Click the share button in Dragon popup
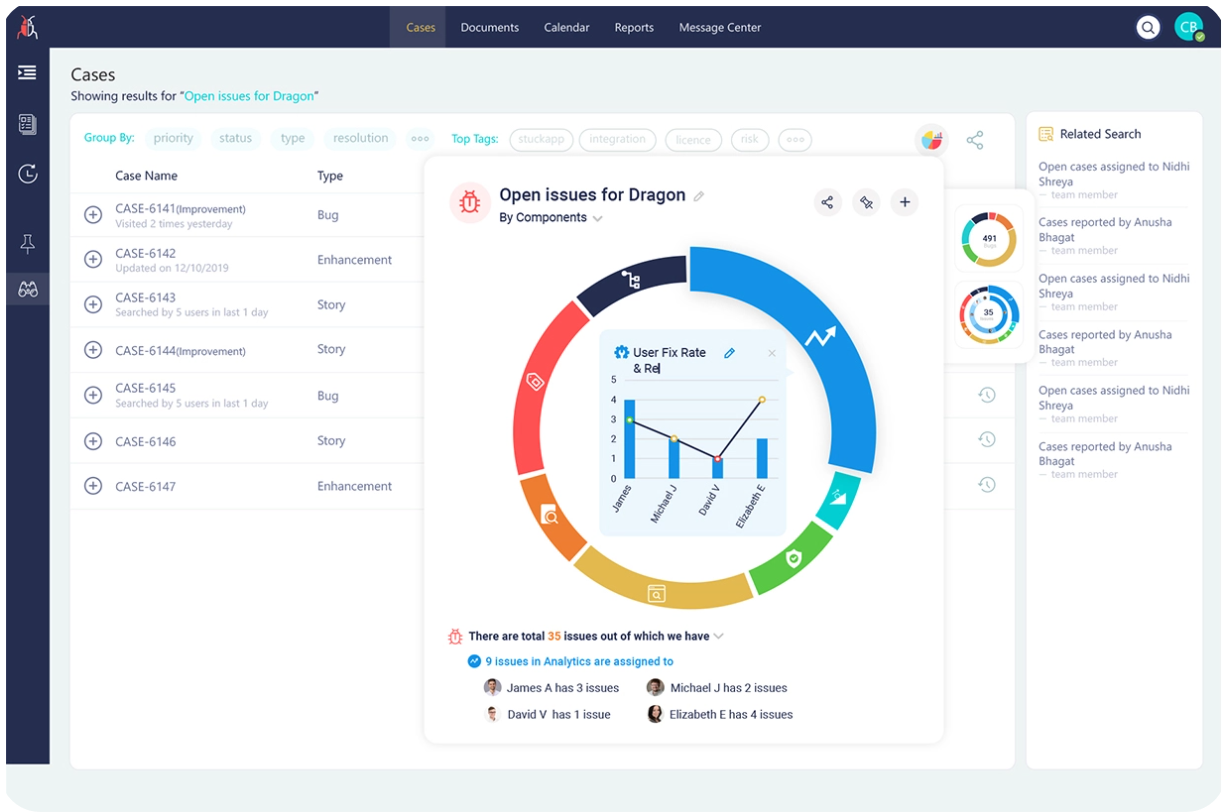Image resolution: width=1227 pixels, height=812 pixels. tap(827, 203)
